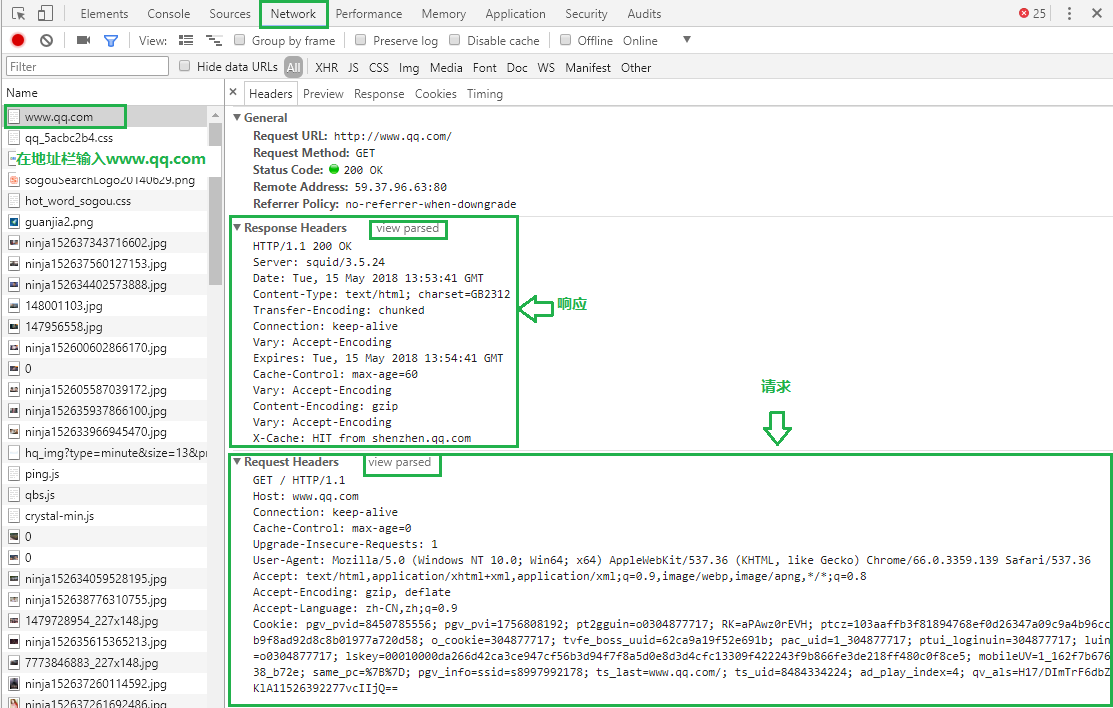Select the ninja152637343716602.jpg request
The image size is (1113, 708).
[x=106, y=243]
